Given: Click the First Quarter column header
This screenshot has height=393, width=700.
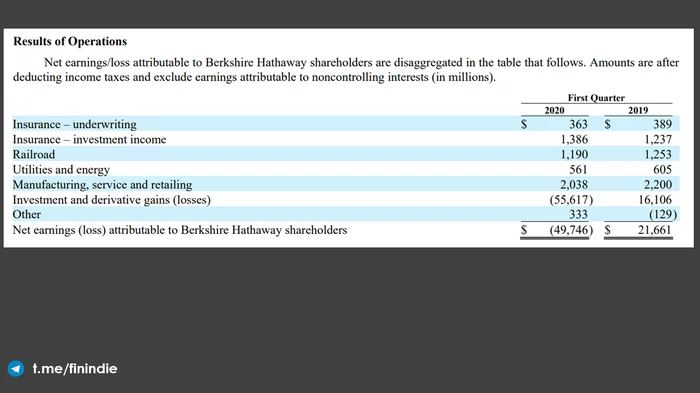Looking at the screenshot, I should point(596,97).
